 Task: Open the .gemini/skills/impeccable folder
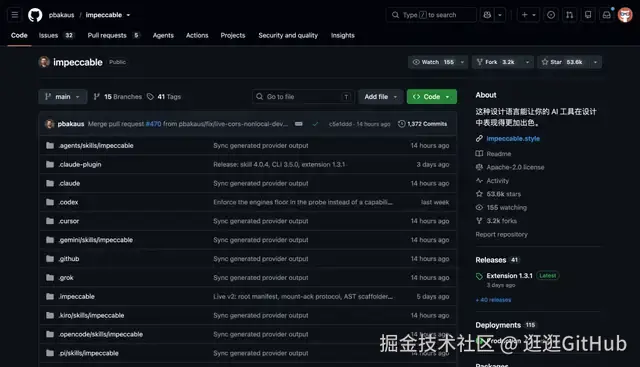point(96,240)
